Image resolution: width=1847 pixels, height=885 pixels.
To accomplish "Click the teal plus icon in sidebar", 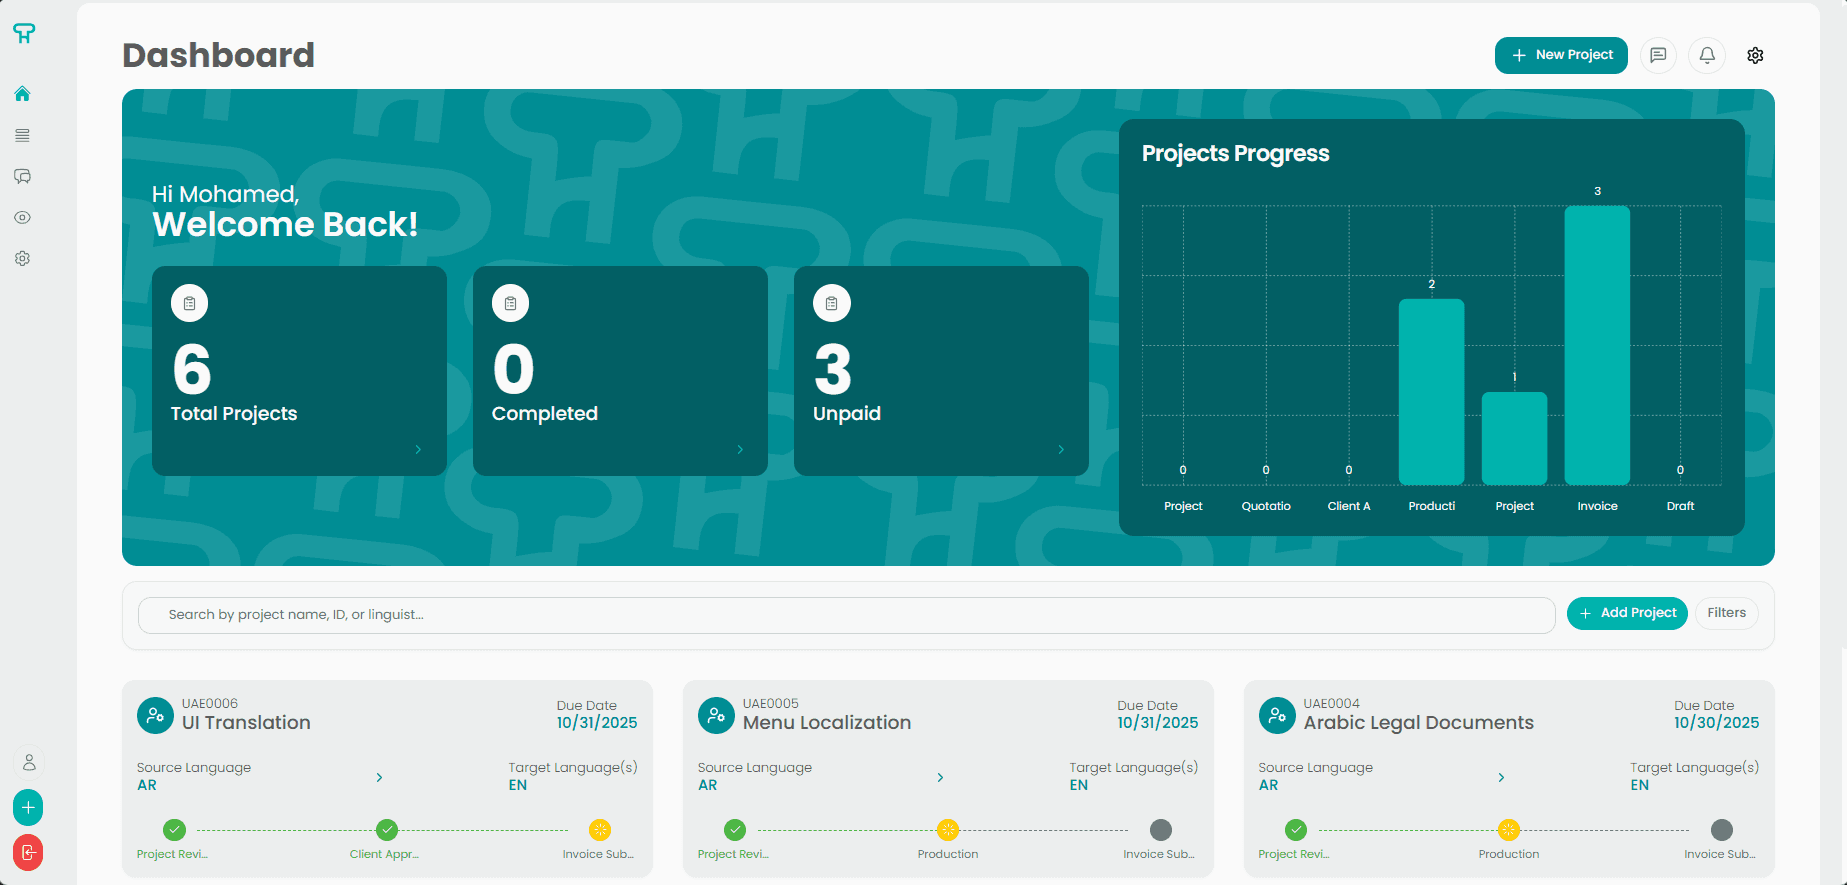I will tap(28, 807).
